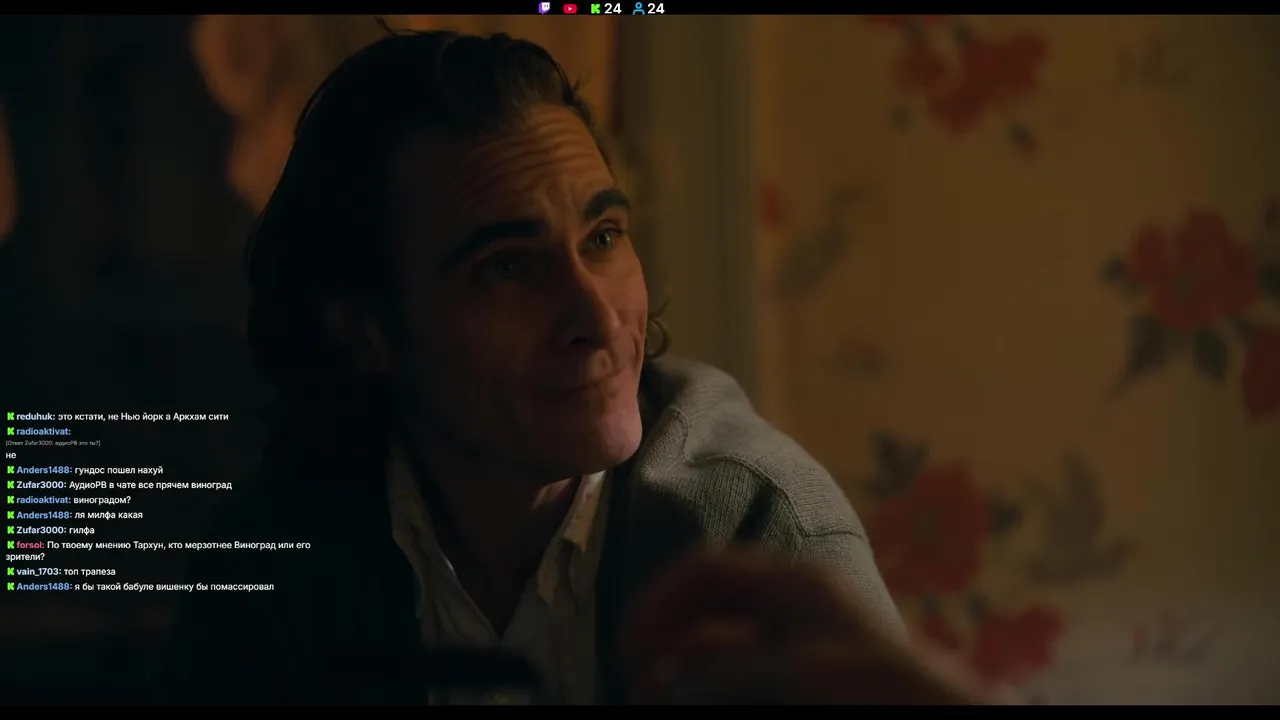Image resolution: width=1280 pixels, height=720 pixels.
Task: Click username radioaktivat before 'виноградом?'
Action: (x=44, y=500)
